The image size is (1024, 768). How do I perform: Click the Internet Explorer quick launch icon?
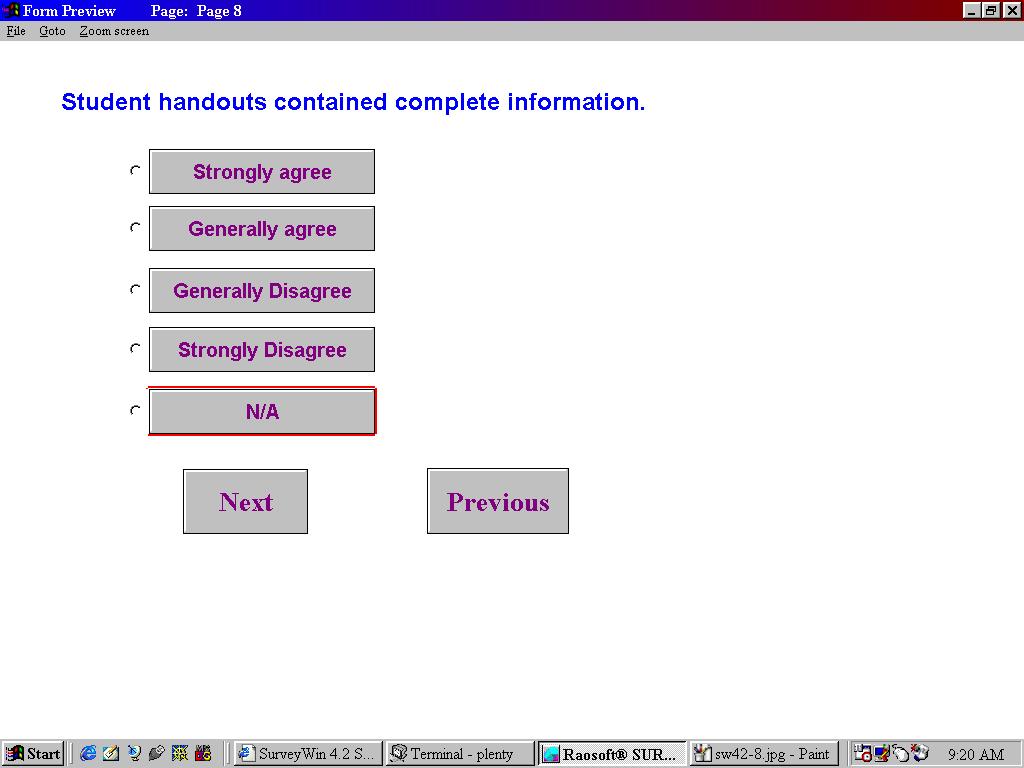pyautogui.click(x=88, y=754)
